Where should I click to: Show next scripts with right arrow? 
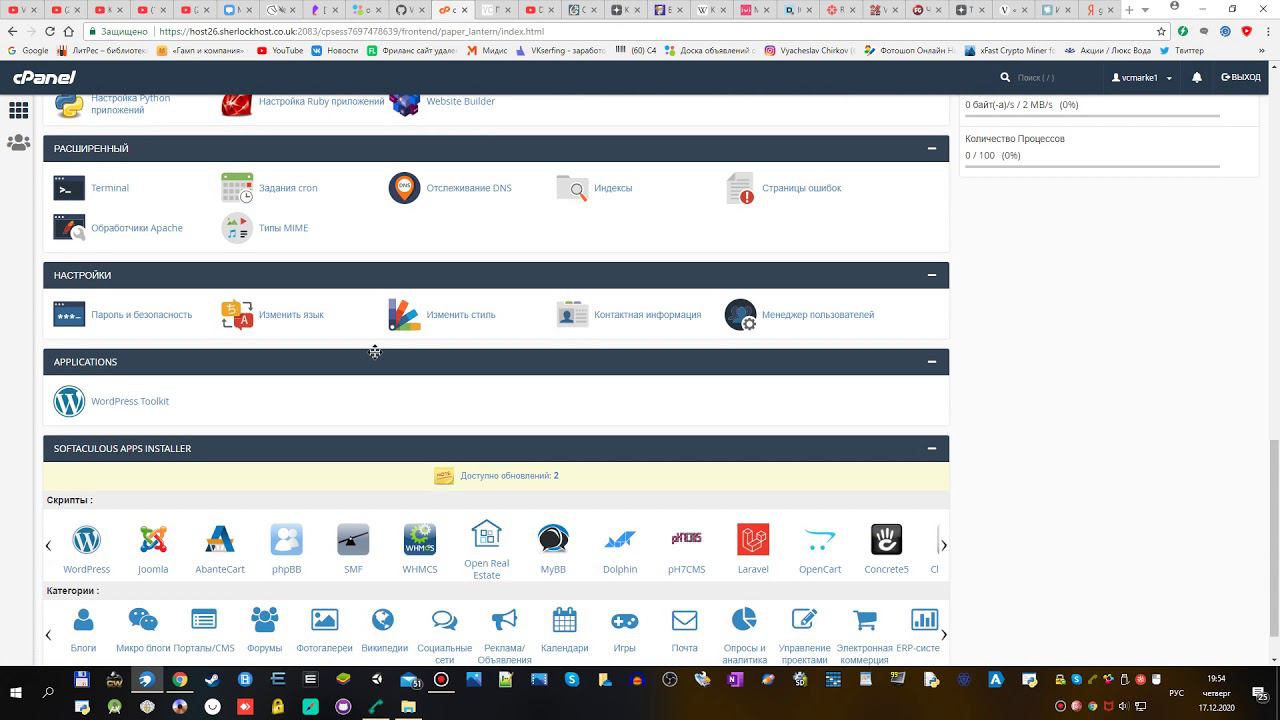[943, 545]
